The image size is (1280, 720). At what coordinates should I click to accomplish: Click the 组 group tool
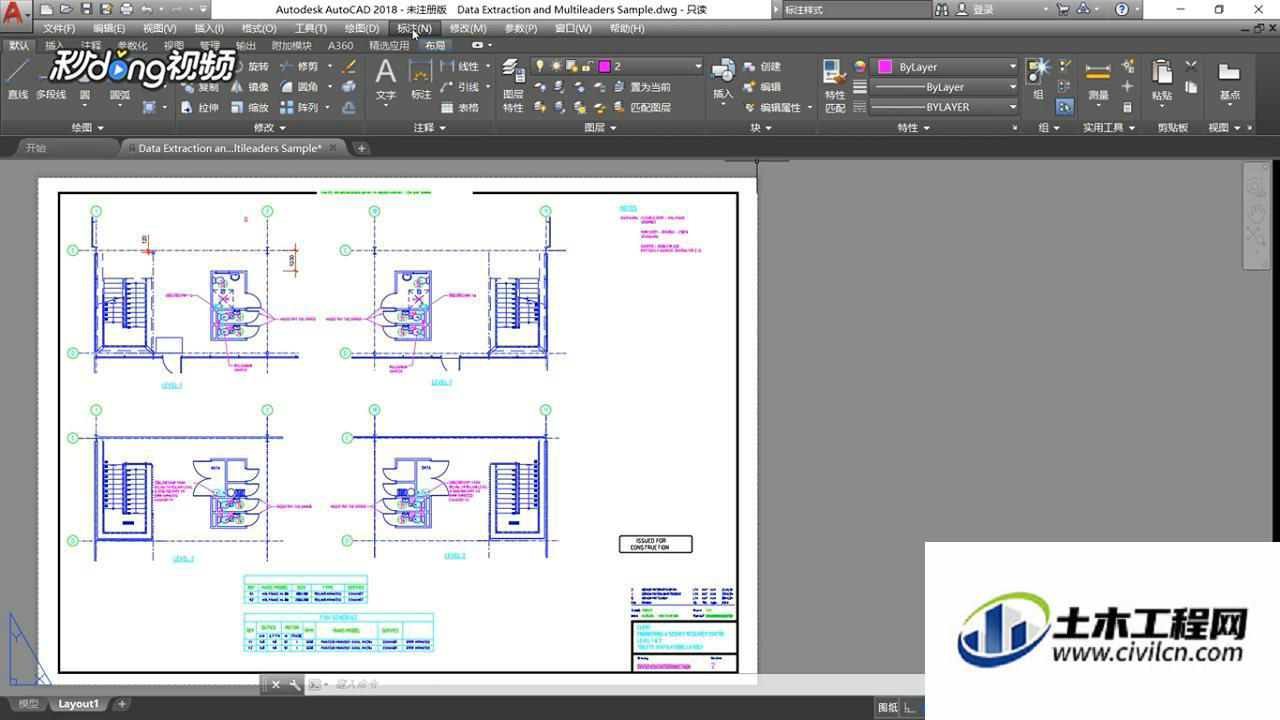(1038, 78)
